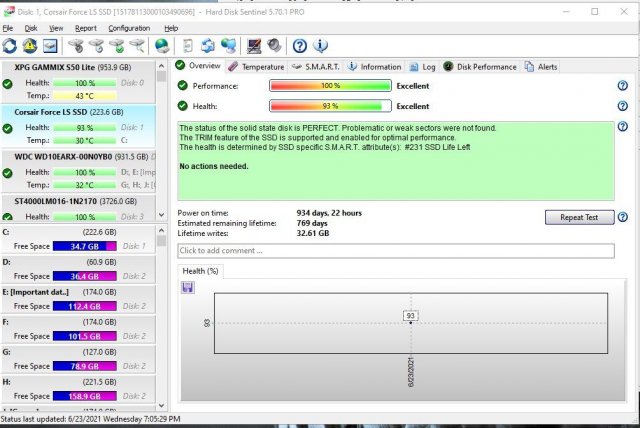Viewport: 640px width, 428px height.
Task: Open the Configuration menu
Action: click(x=129, y=28)
